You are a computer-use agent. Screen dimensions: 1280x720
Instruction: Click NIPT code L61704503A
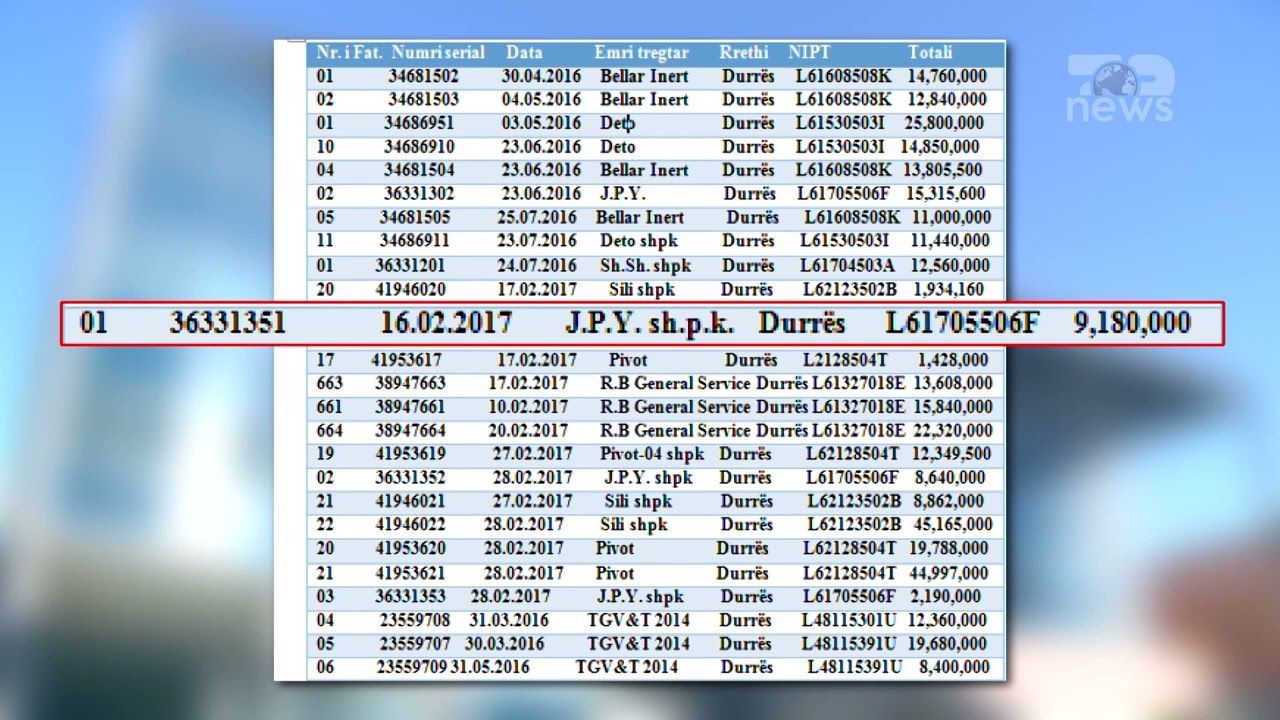850,266
